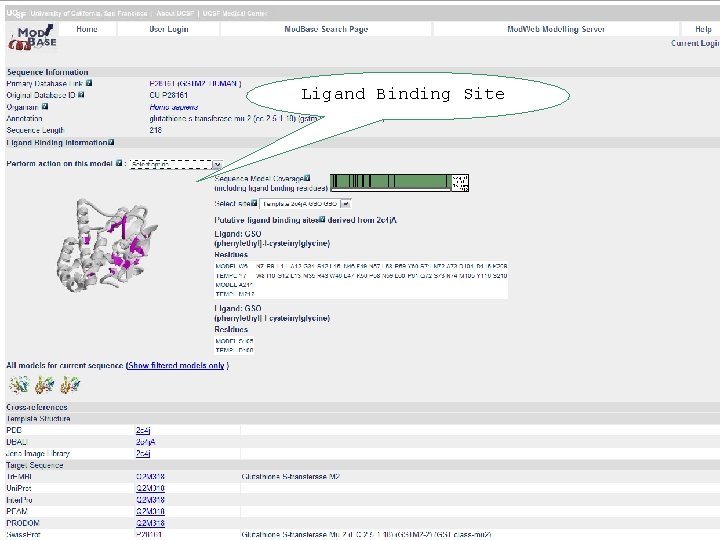Click UCSF Medical Center in top bar
720x540 pixels.
(x=235, y=13)
